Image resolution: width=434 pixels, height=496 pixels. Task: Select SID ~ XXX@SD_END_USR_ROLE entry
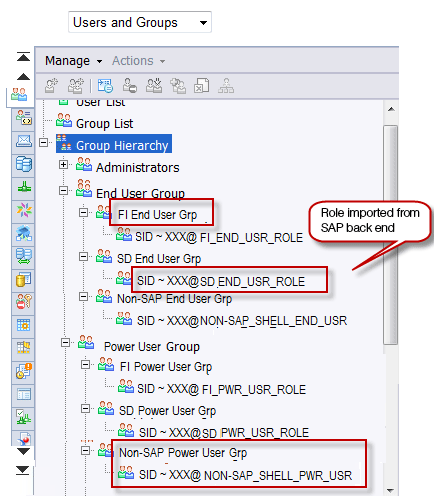(x=221, y=281)
